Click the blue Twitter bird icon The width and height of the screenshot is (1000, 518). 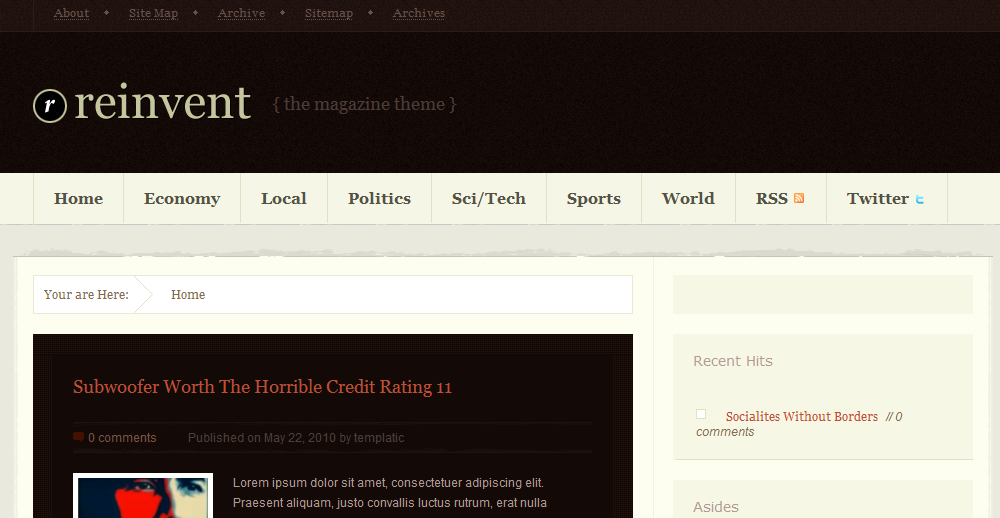coord(920,199)
